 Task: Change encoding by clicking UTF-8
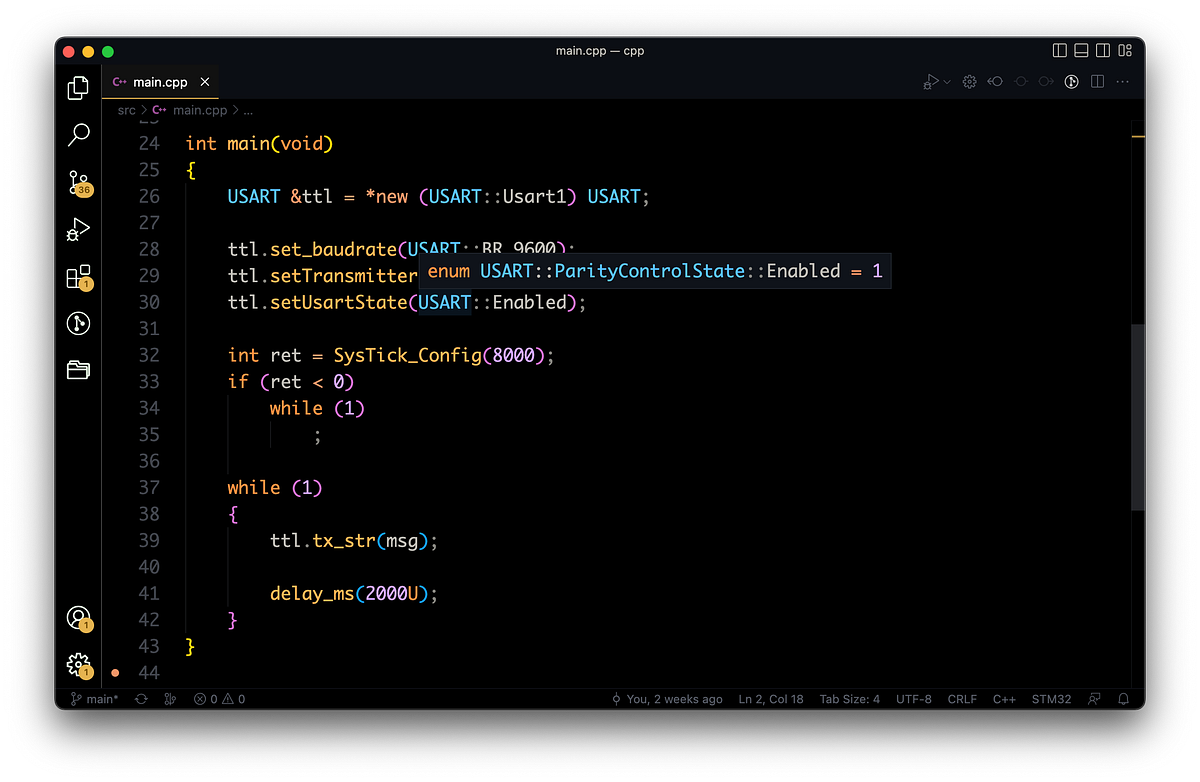[913, 699]
